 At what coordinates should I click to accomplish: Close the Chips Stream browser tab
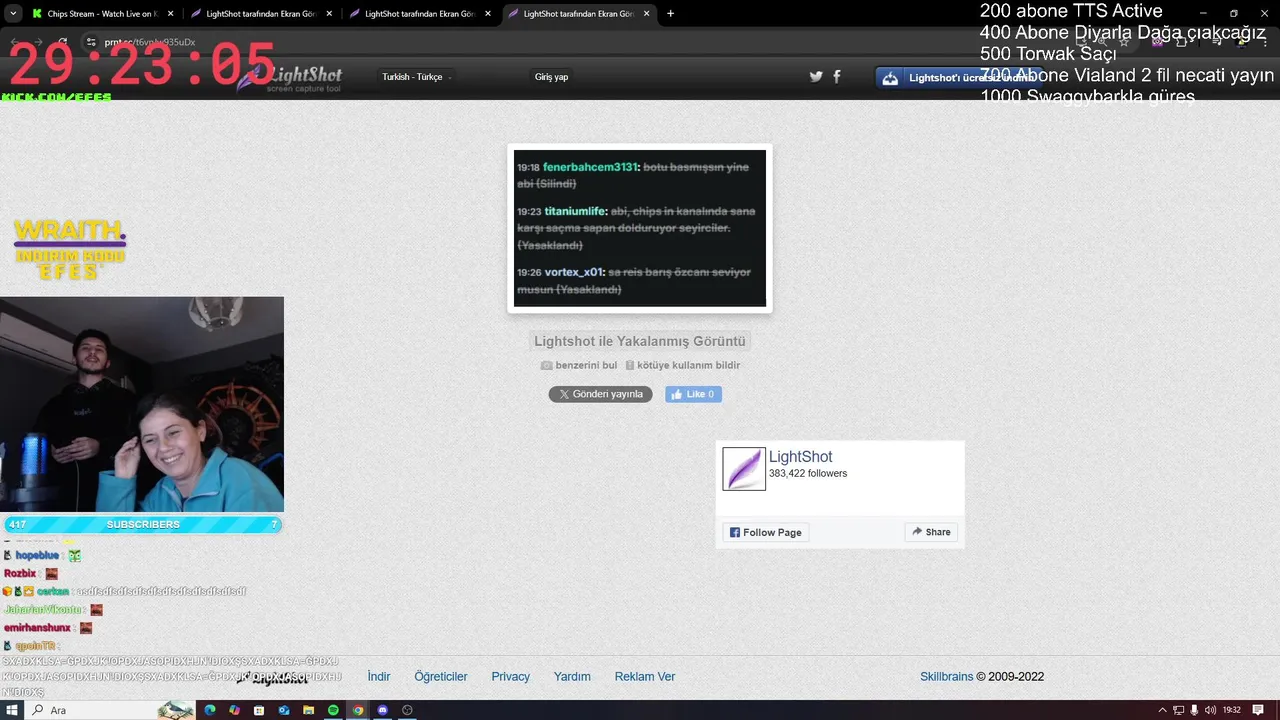click(170, 14)
